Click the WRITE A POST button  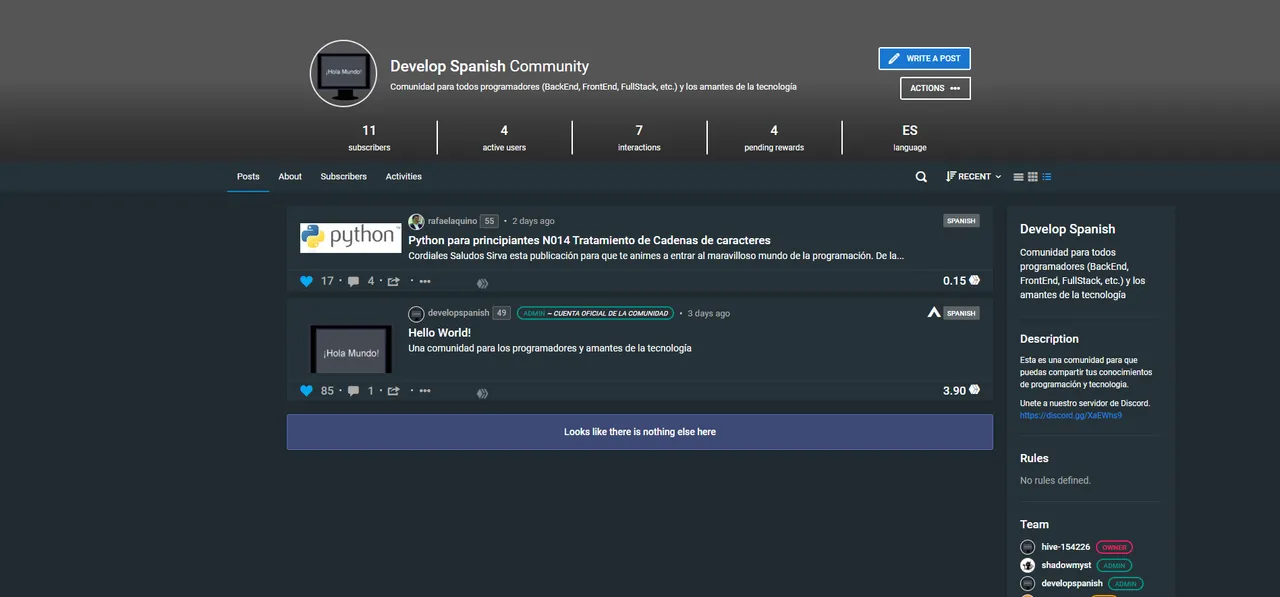(924, 59)
